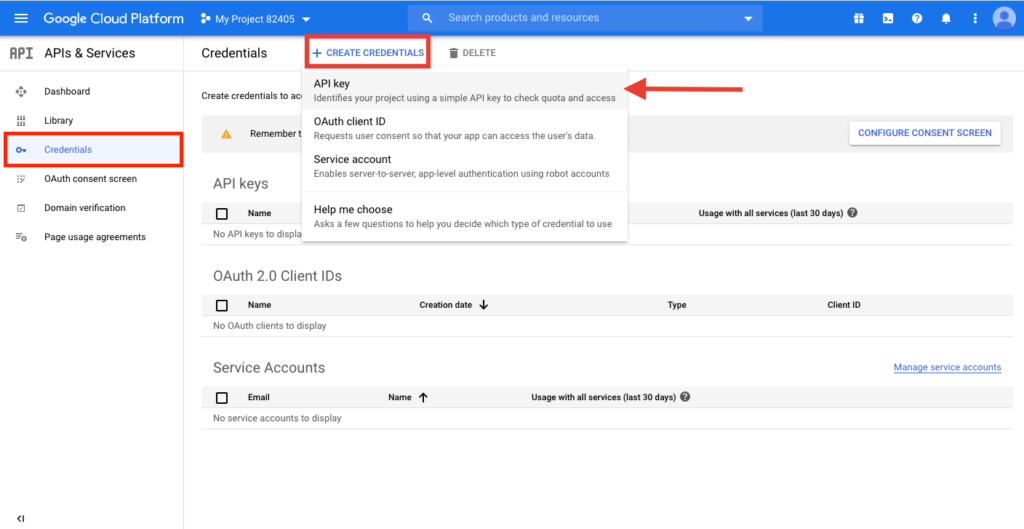Click the API keys Name column header

[259, 213]
